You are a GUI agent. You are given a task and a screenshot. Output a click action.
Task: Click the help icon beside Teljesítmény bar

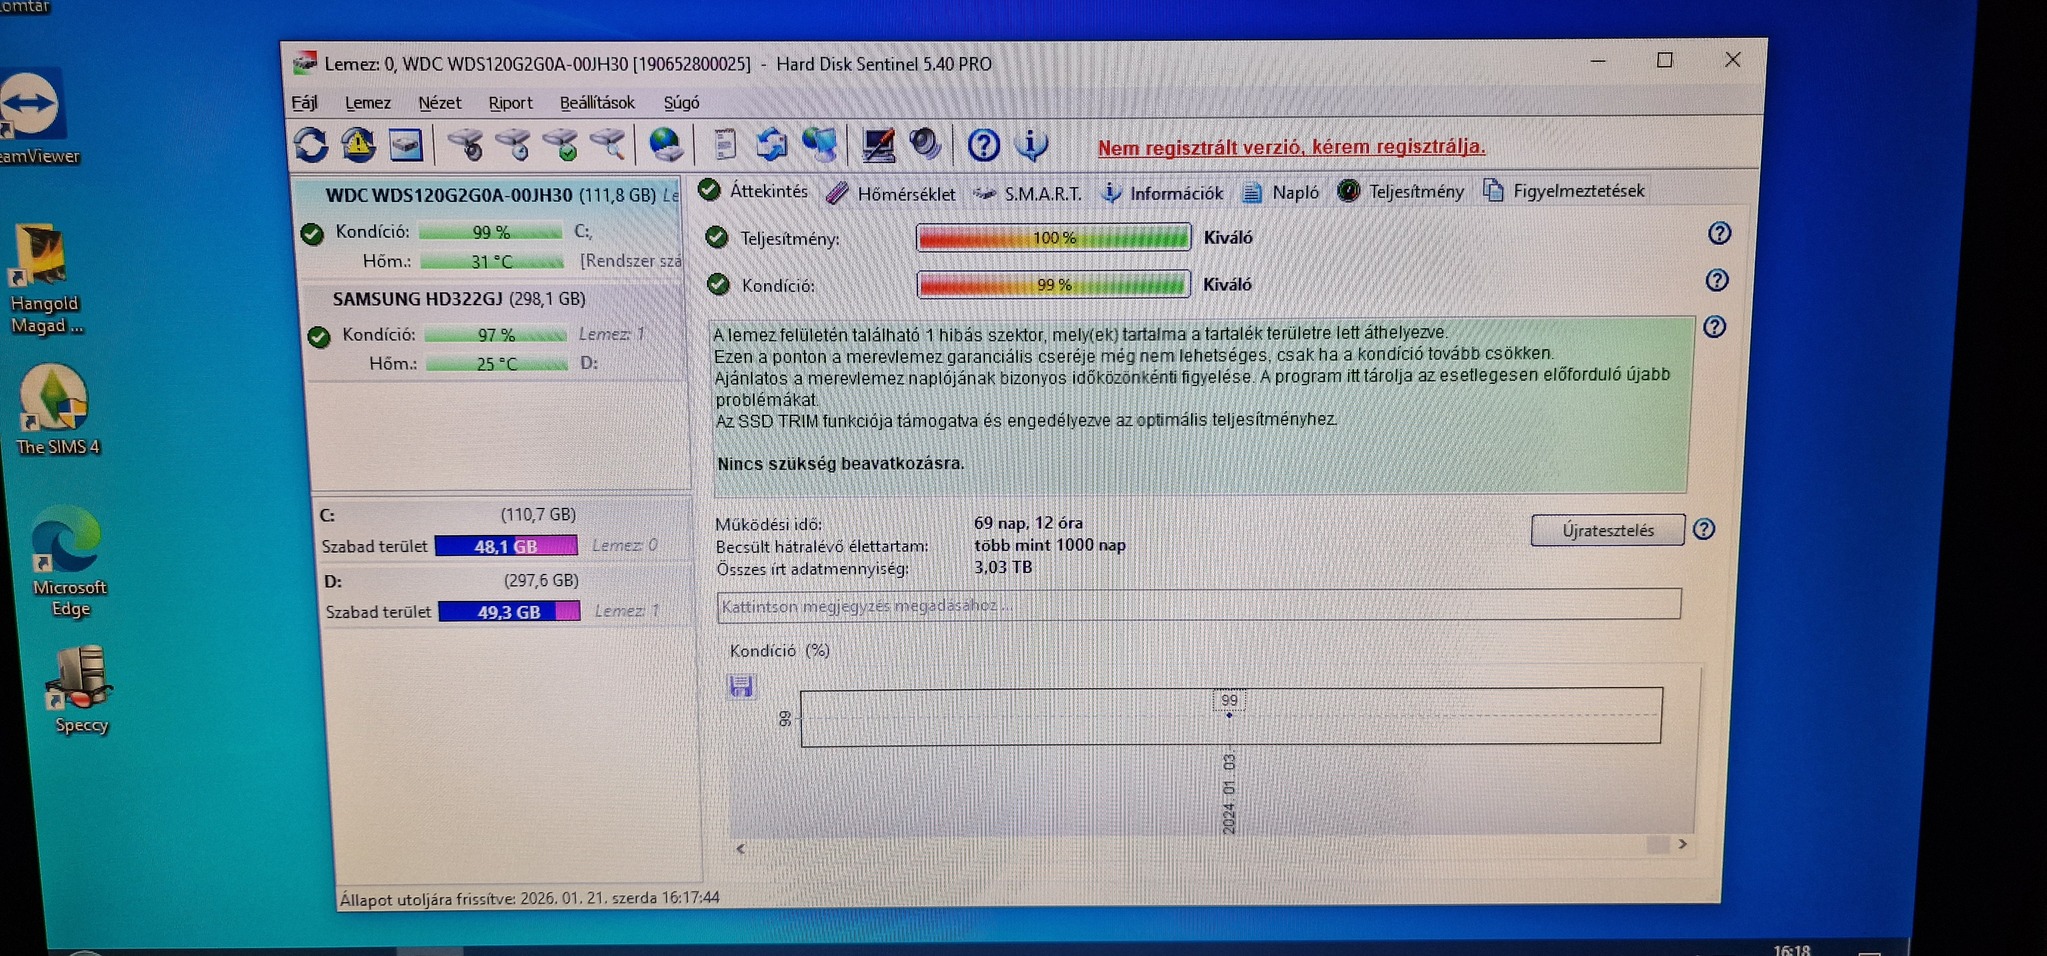(1719, 233)
